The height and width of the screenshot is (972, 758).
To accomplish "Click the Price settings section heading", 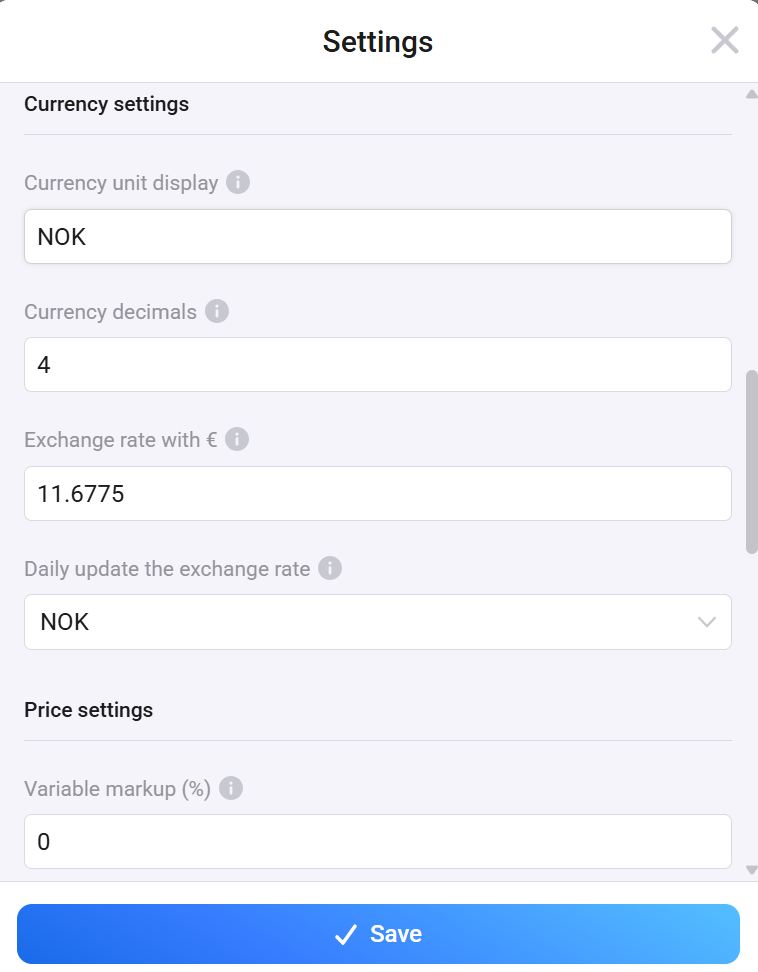I will click(x=88, y=710).
